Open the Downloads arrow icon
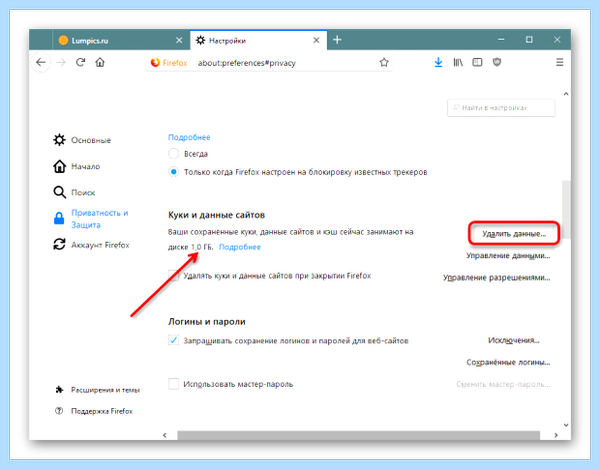The height and width of the screenshot is (469, 600). tap(438, 62)
